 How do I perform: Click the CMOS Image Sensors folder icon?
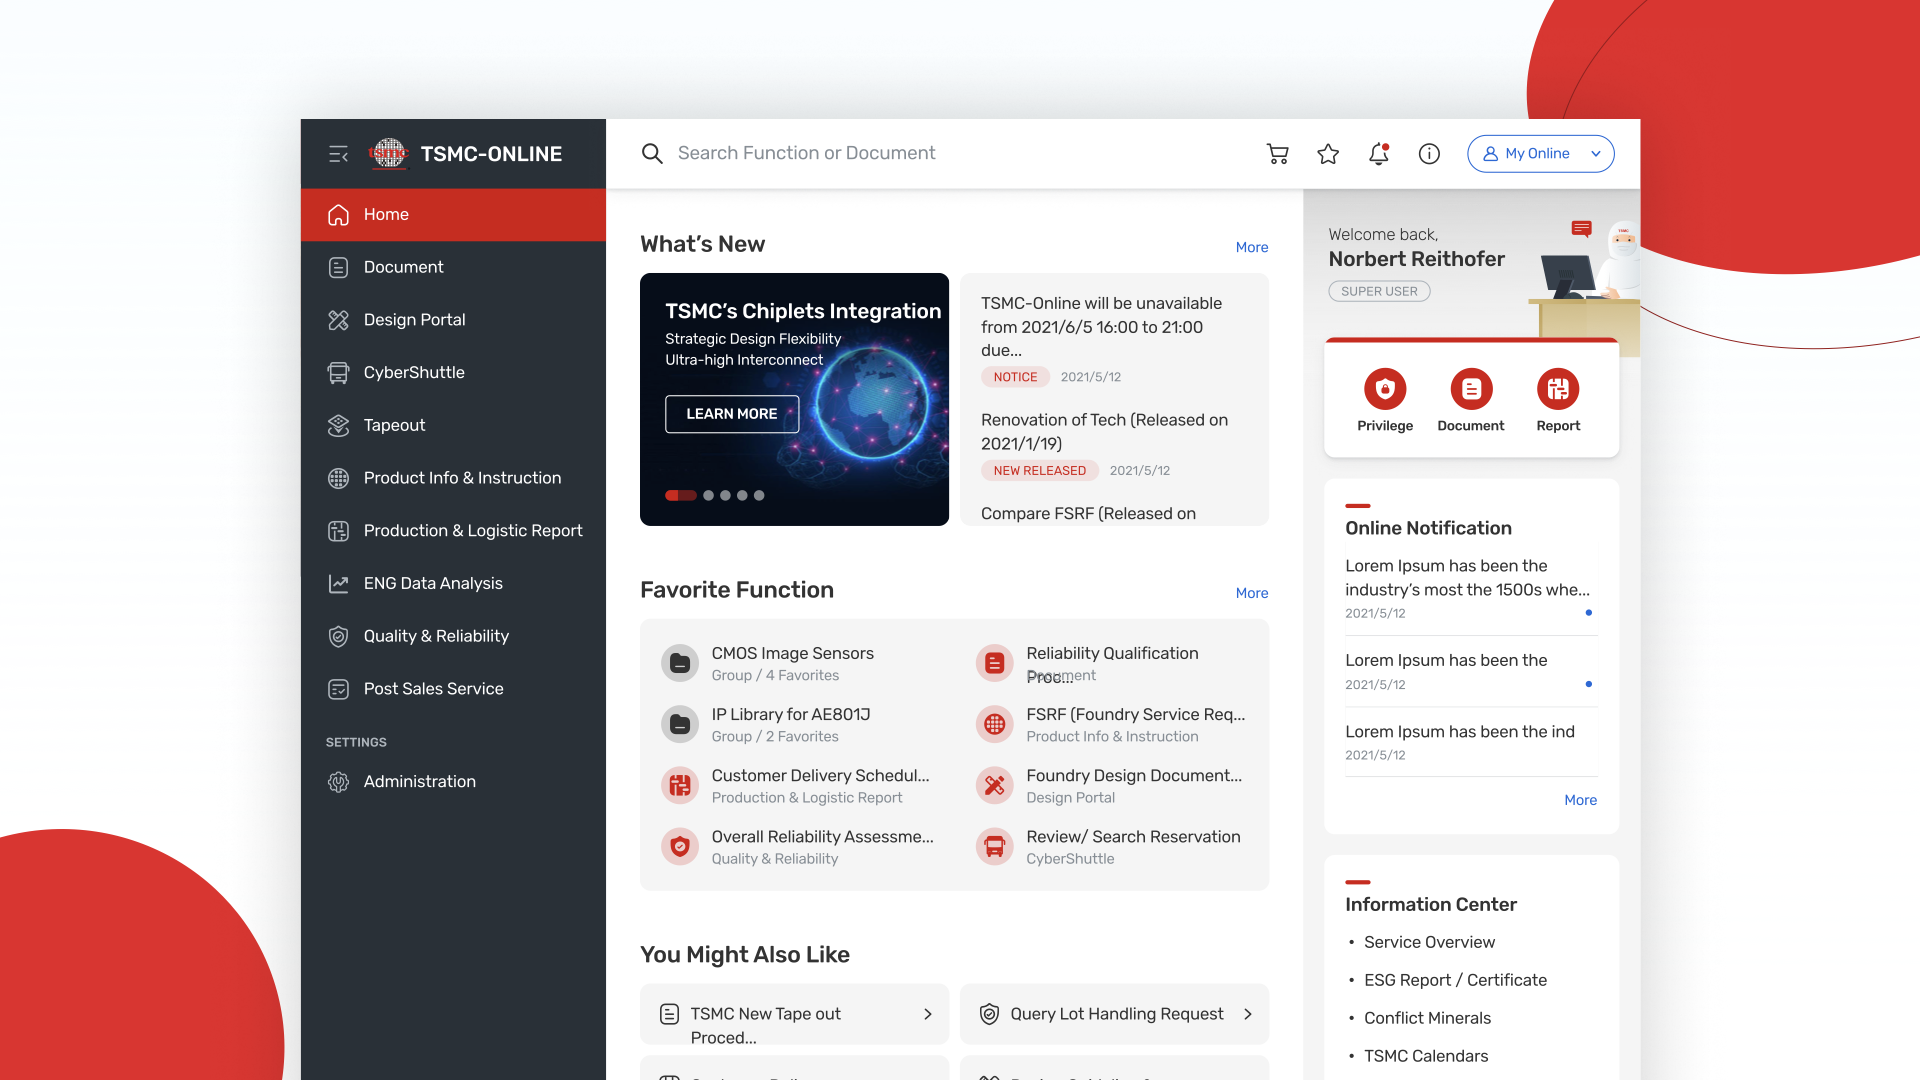(x=680, y=663)
